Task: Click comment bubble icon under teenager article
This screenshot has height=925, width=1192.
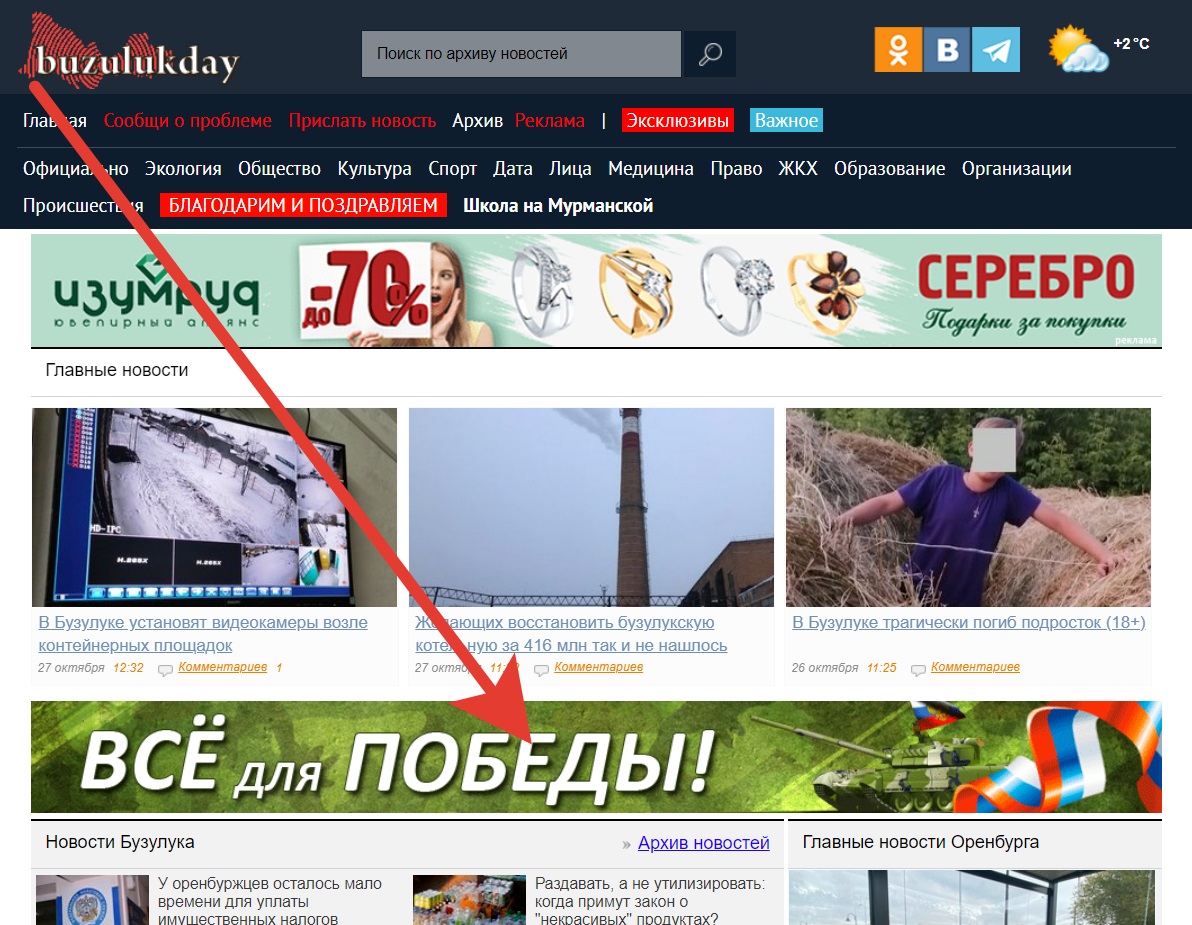Action: (x=918, y=669)
